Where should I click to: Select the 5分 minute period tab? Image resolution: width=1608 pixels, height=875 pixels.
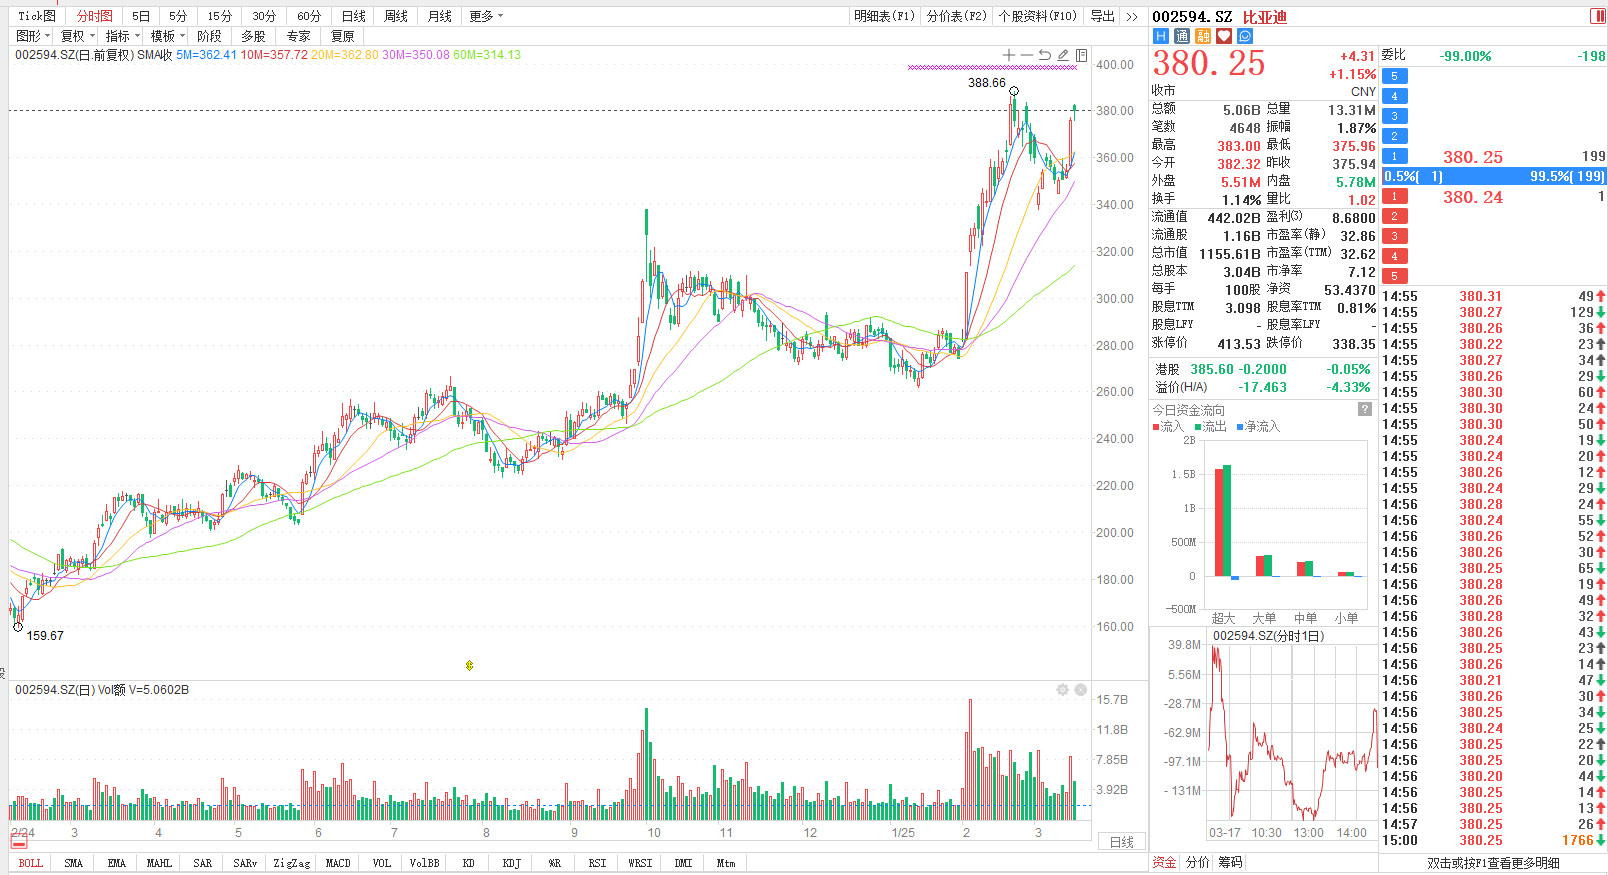(178, 16)
